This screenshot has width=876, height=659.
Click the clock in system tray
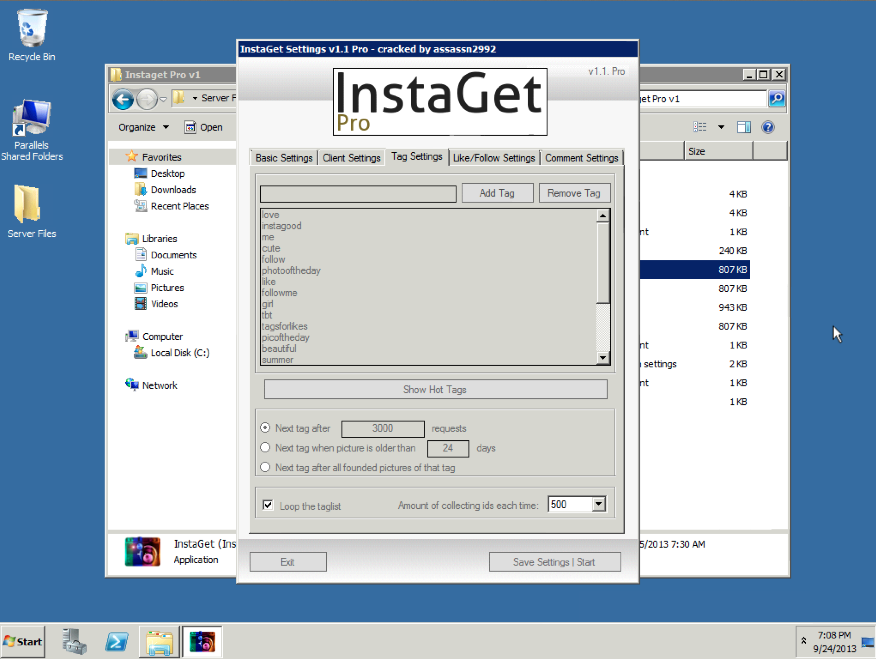835,642
